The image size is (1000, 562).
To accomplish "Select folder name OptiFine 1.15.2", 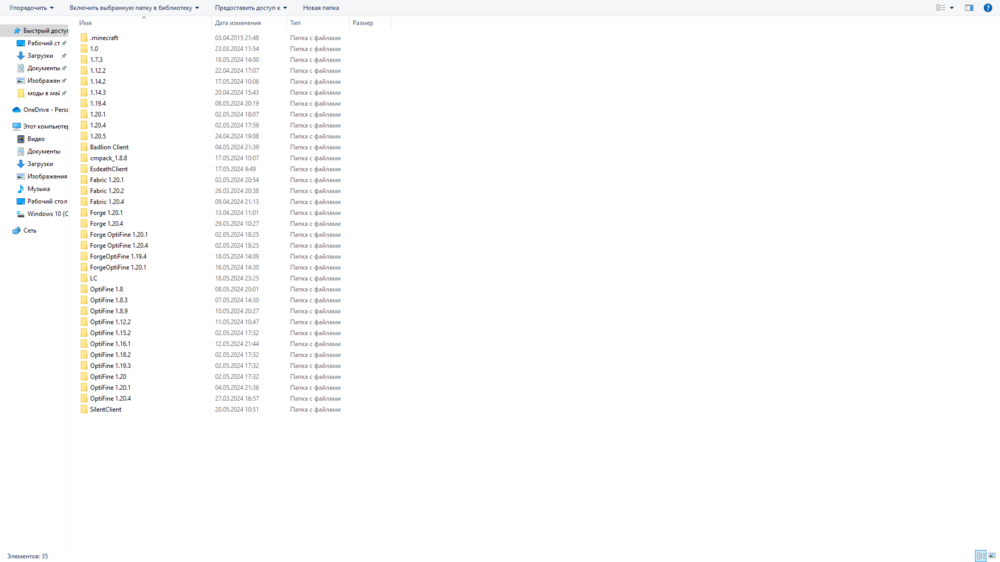I will [110, 333].
